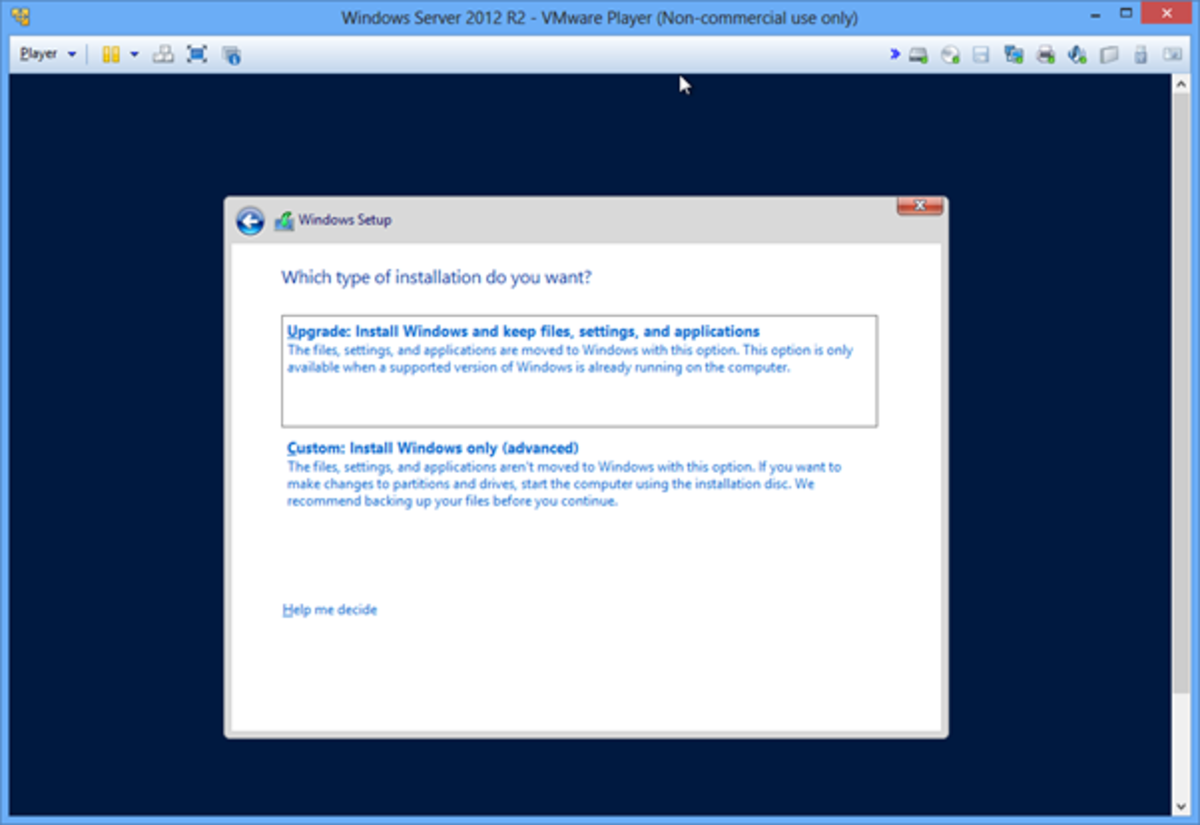Viewport: 1200px width, 825px height.
Task: Click the network adapter device icon
Action: point(1013,54)
